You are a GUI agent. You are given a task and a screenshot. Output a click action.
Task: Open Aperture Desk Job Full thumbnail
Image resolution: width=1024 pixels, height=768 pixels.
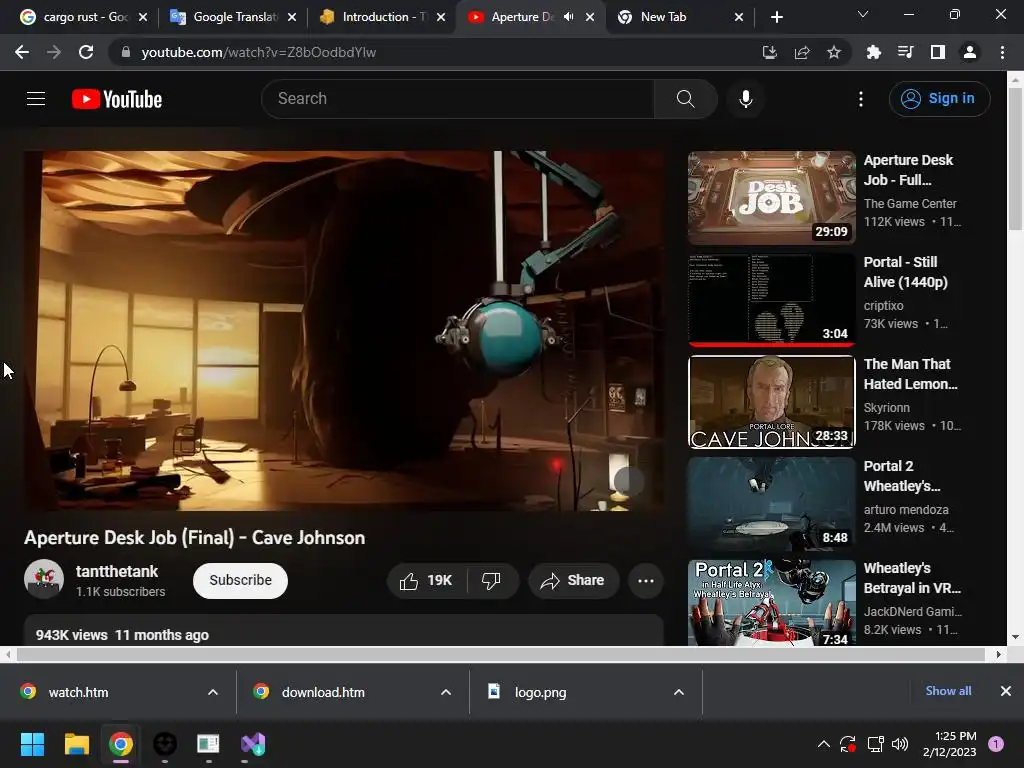[771, 198]
